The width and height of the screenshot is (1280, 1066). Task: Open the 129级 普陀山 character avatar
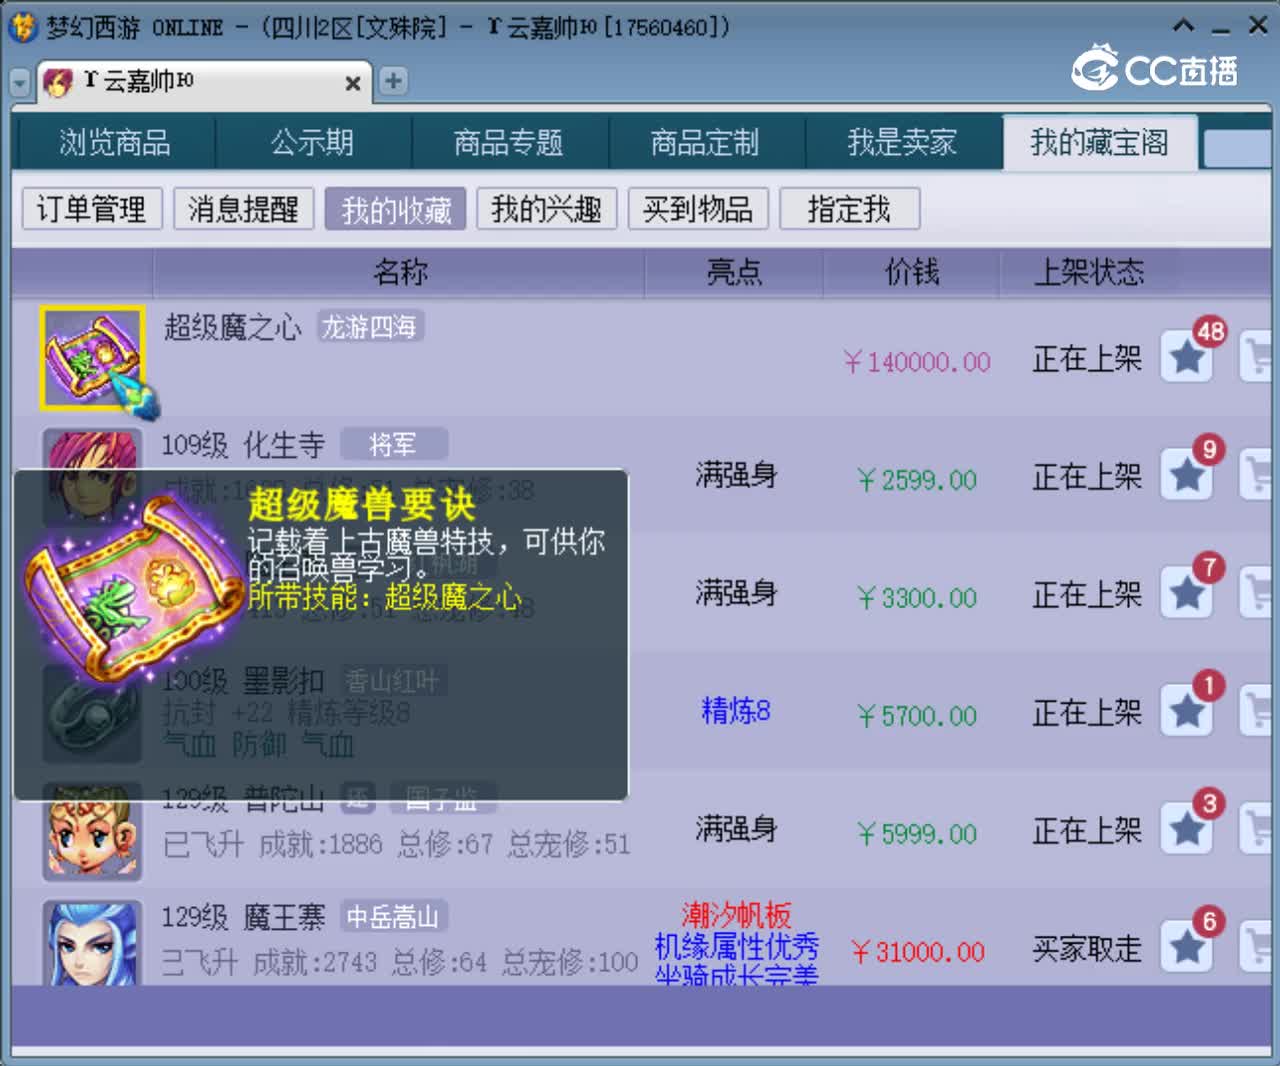click(x=92, y=834)
